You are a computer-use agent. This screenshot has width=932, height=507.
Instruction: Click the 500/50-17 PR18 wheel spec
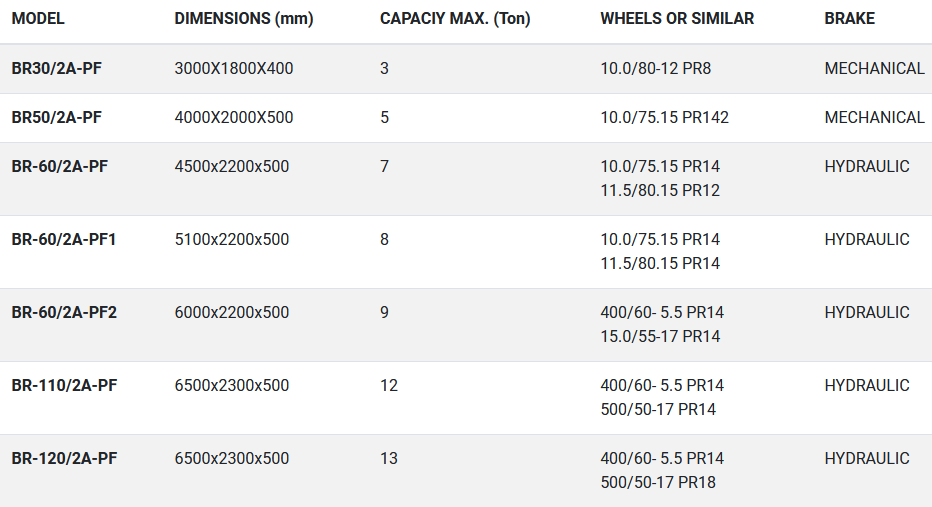(658, 483)
